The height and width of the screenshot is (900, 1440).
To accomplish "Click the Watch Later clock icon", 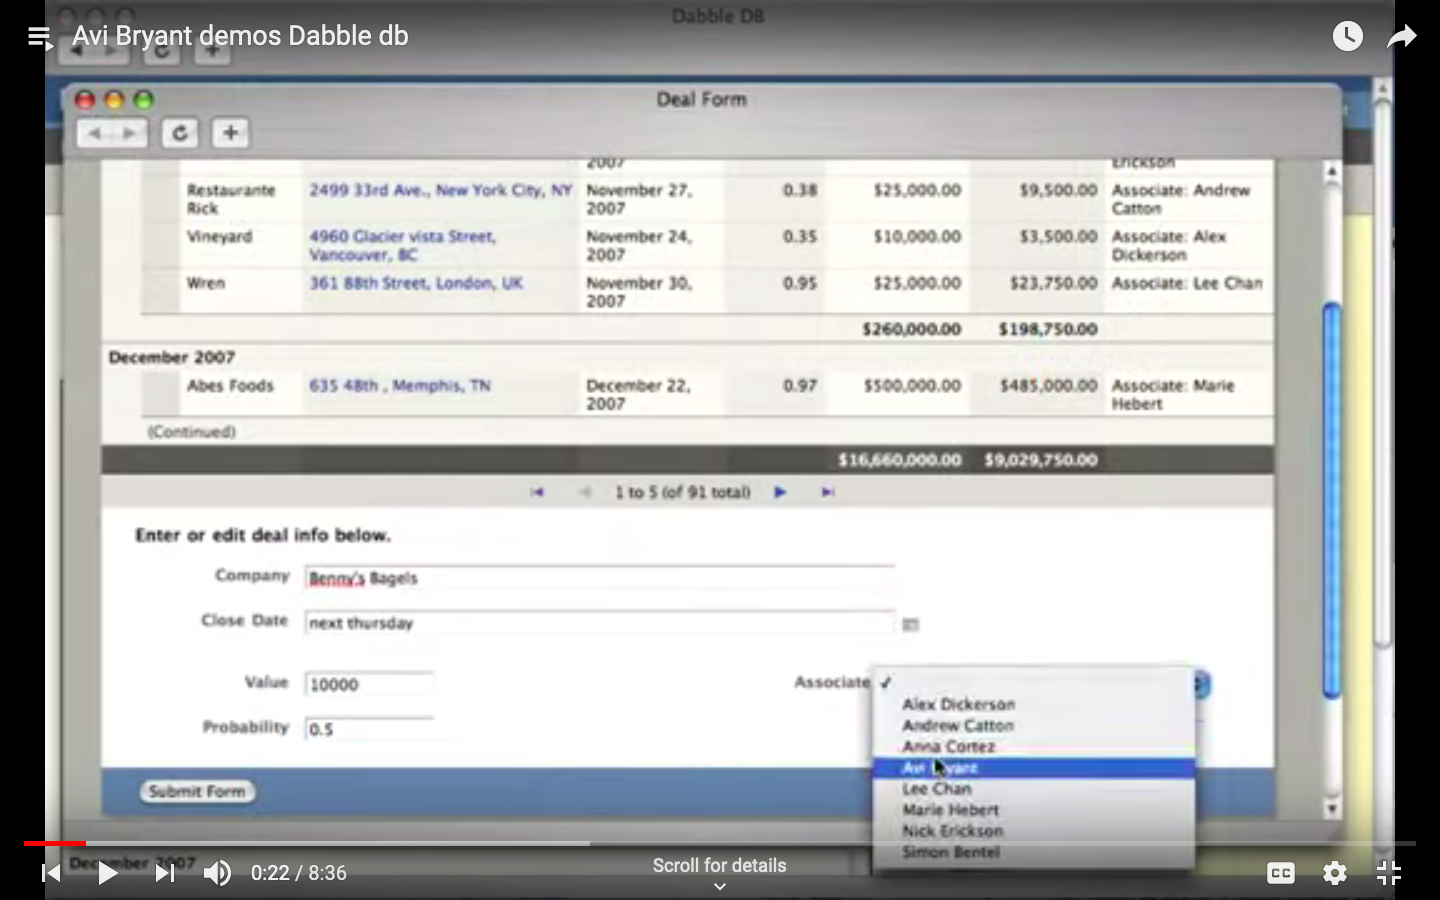I will tap(1347, 37).
